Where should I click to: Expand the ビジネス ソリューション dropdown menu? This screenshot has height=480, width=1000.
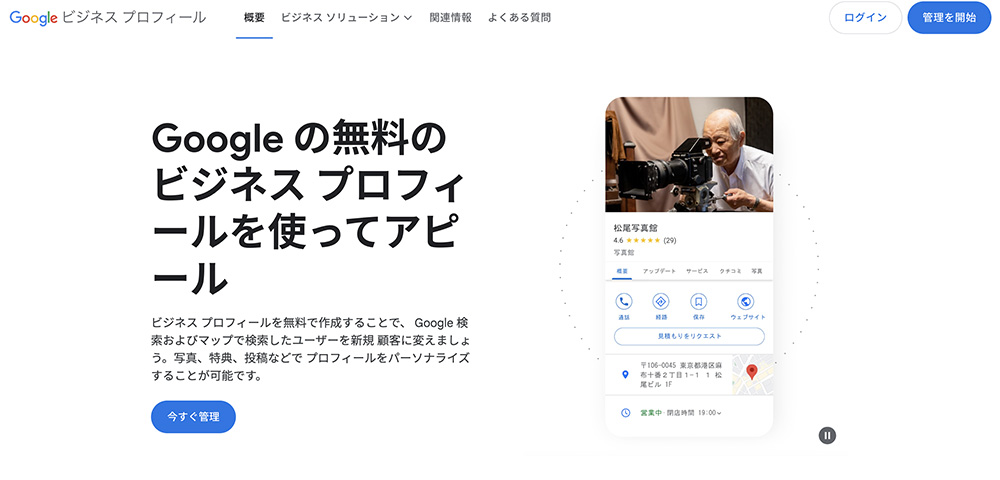tap(346, 18)
